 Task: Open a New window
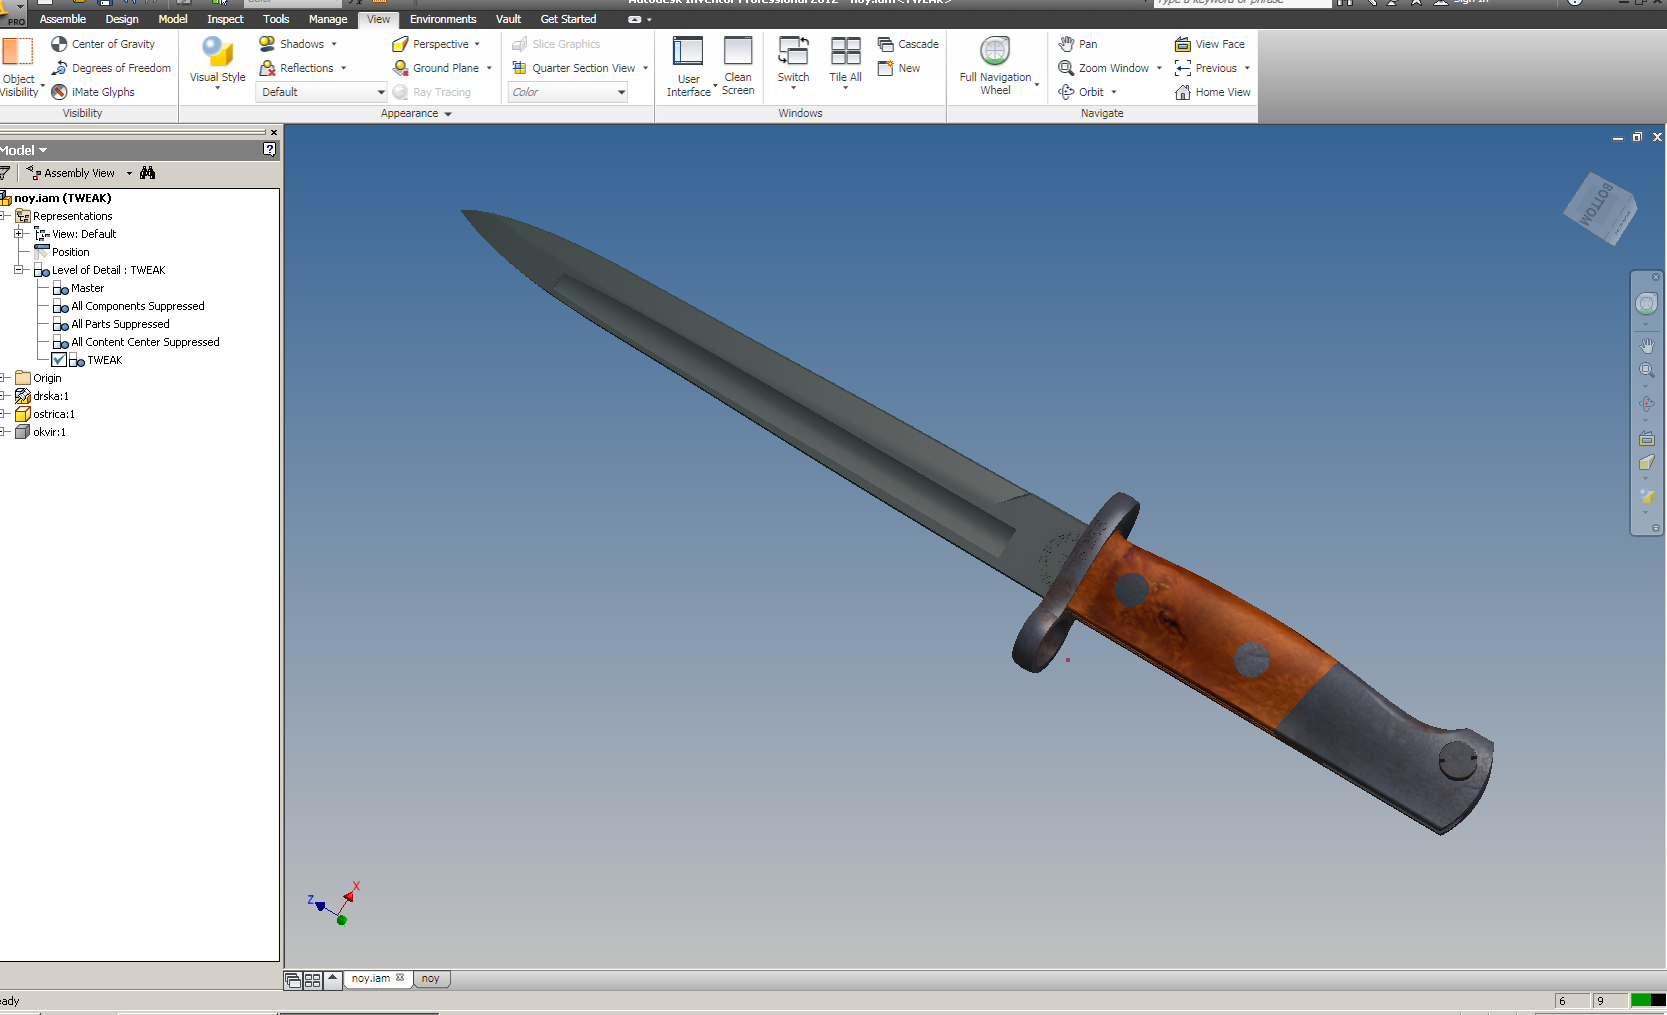(899, 68)
